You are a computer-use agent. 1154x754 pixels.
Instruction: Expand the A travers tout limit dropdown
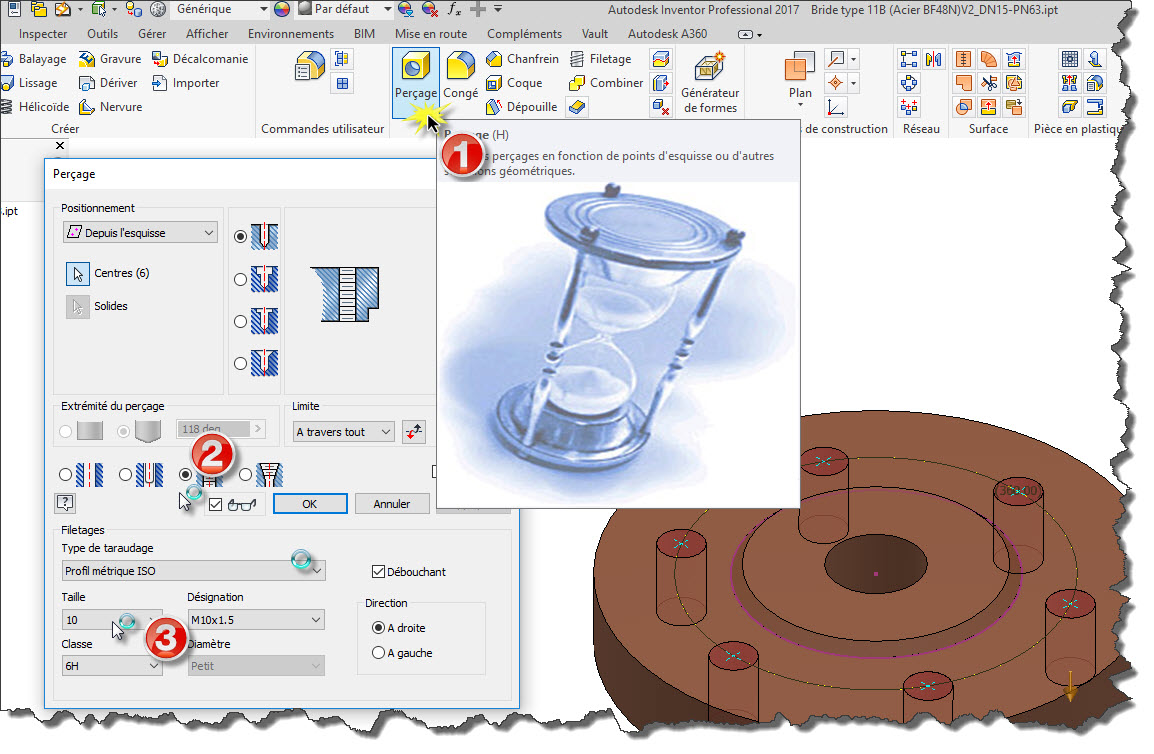343,432
